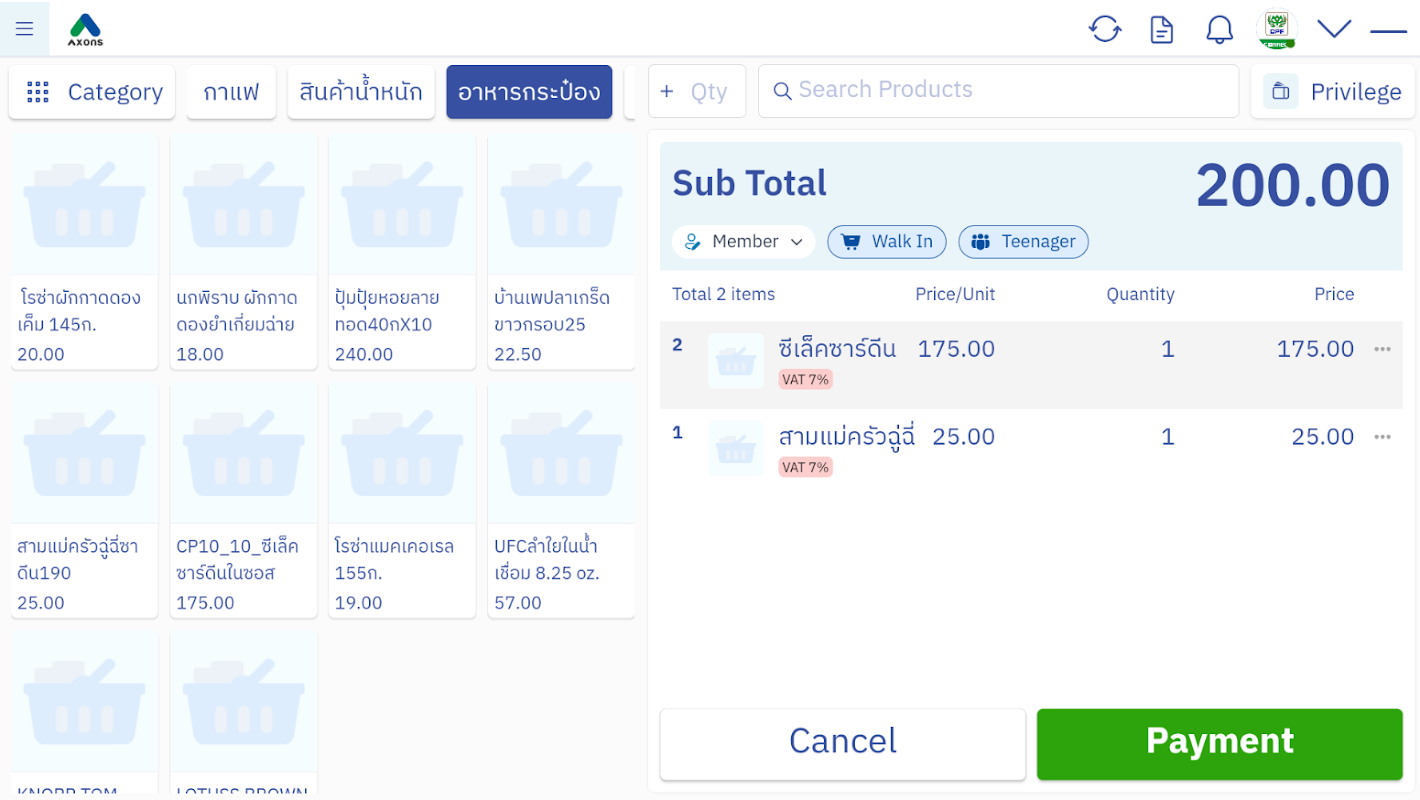This screenshot has width=1420, height=800.
Task: Click the Walk In tag
Action: coord(887,242)
